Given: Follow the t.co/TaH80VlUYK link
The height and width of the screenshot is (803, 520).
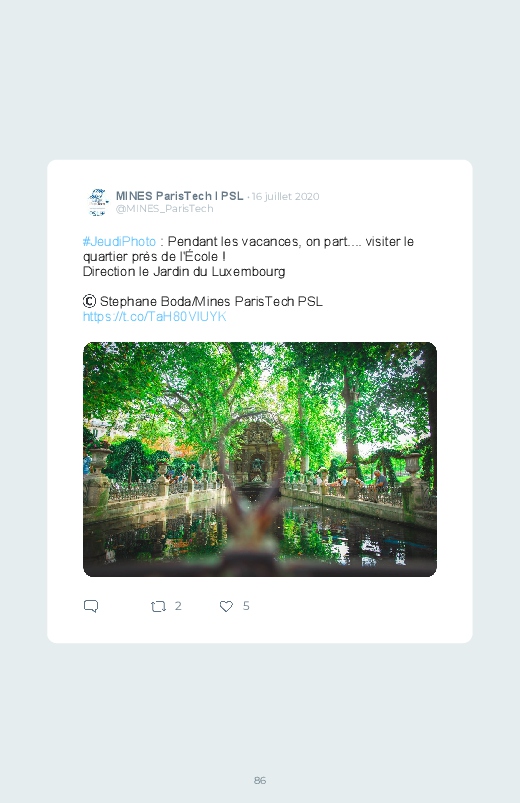Looking at the screenshot, I should click(x=155, y=316).
